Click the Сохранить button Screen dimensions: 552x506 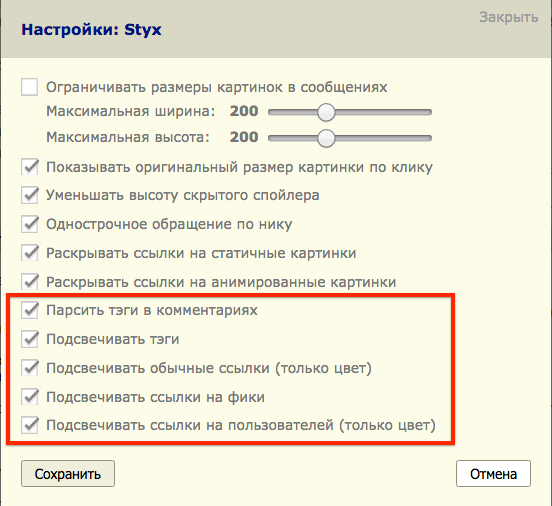[x=68, y=474]
